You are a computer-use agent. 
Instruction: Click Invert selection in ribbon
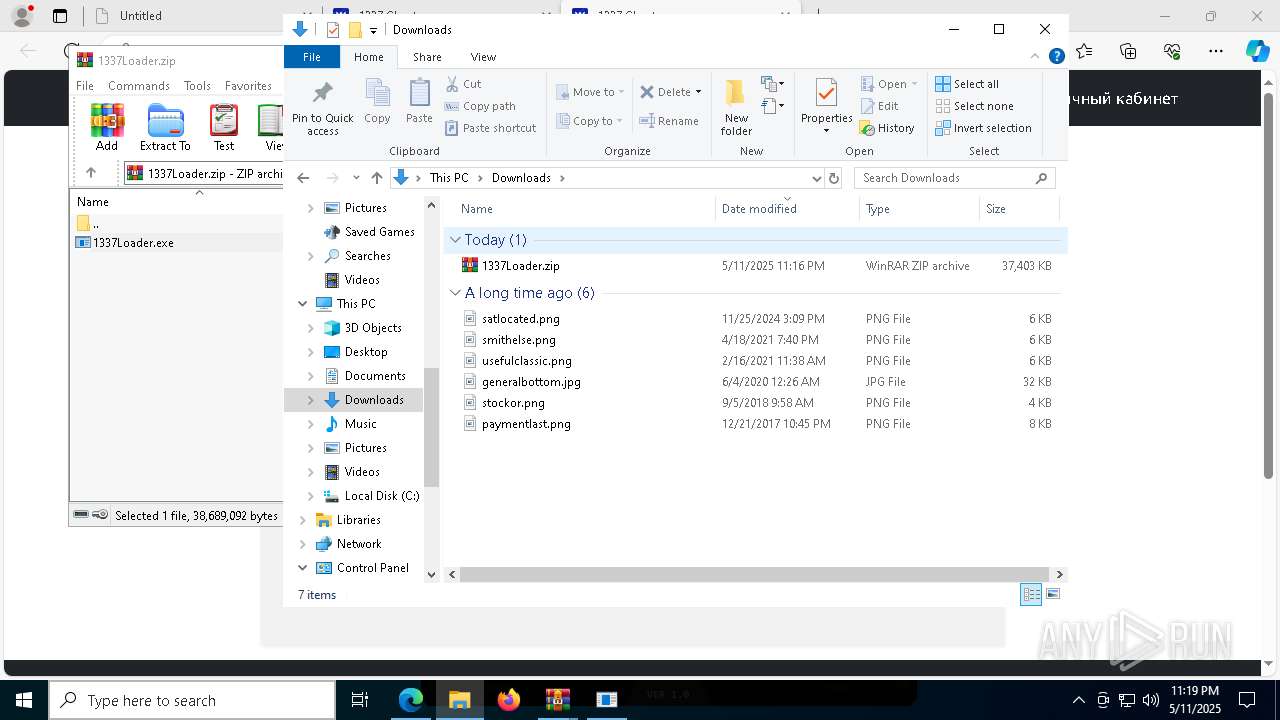(x=984, y=128)
